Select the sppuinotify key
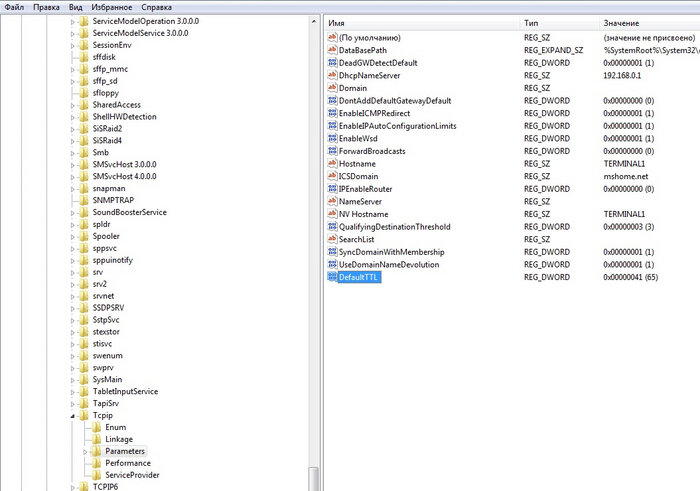This screenshot has height=491, width=700. (x=112, y=260)
